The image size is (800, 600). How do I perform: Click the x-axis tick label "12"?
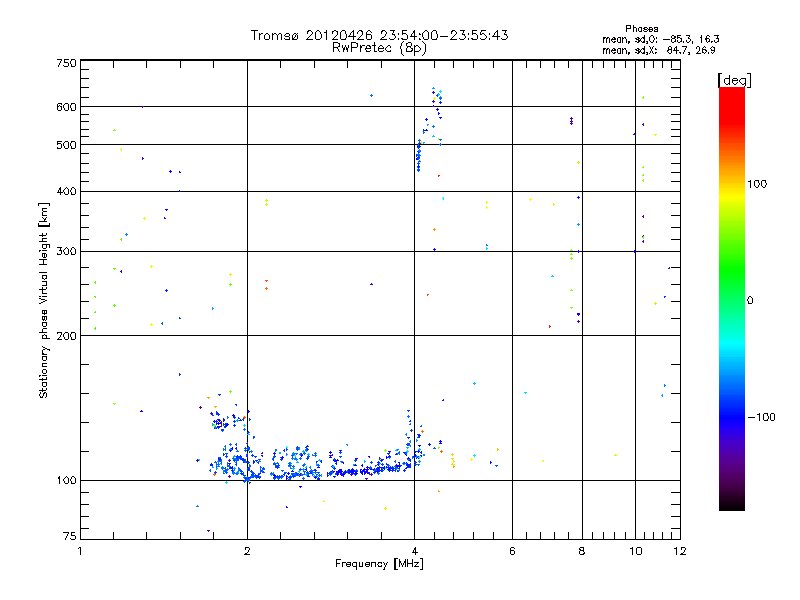(680, 552)
